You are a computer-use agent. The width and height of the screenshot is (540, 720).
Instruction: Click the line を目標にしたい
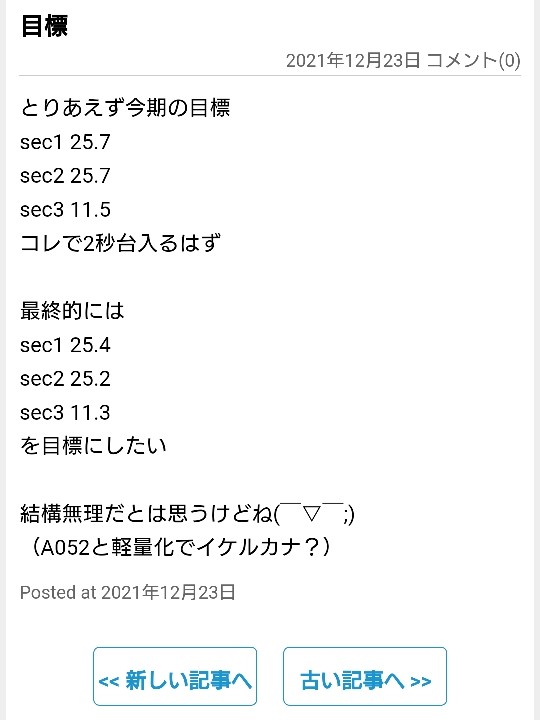[93, 446]
